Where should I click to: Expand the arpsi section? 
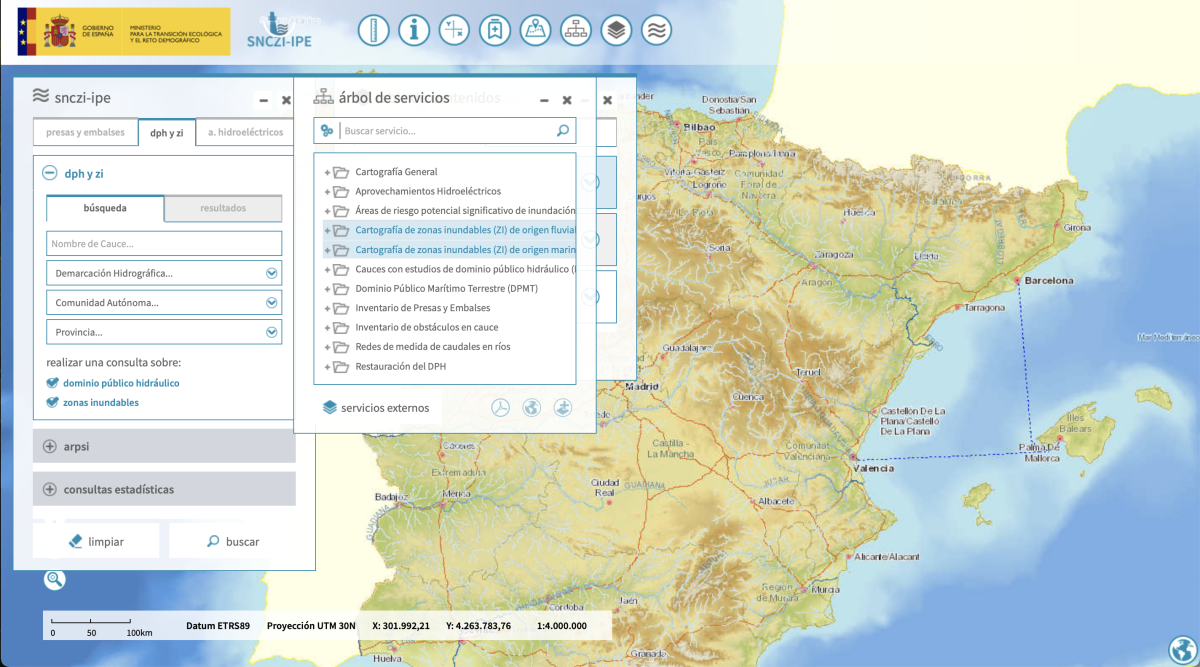click(50, 446)
